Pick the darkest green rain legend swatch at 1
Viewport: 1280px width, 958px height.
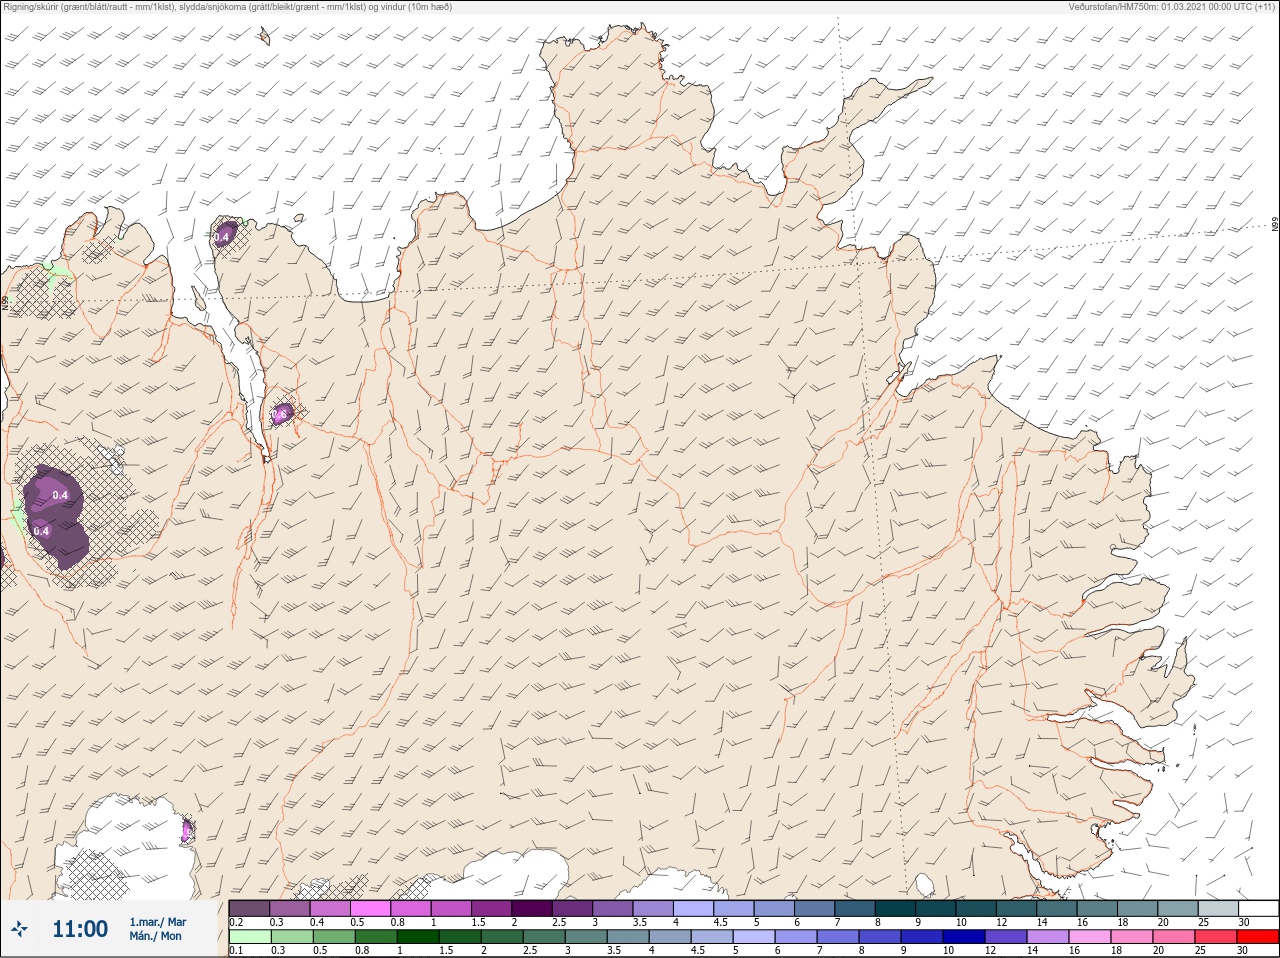click(x=416, y=938)
